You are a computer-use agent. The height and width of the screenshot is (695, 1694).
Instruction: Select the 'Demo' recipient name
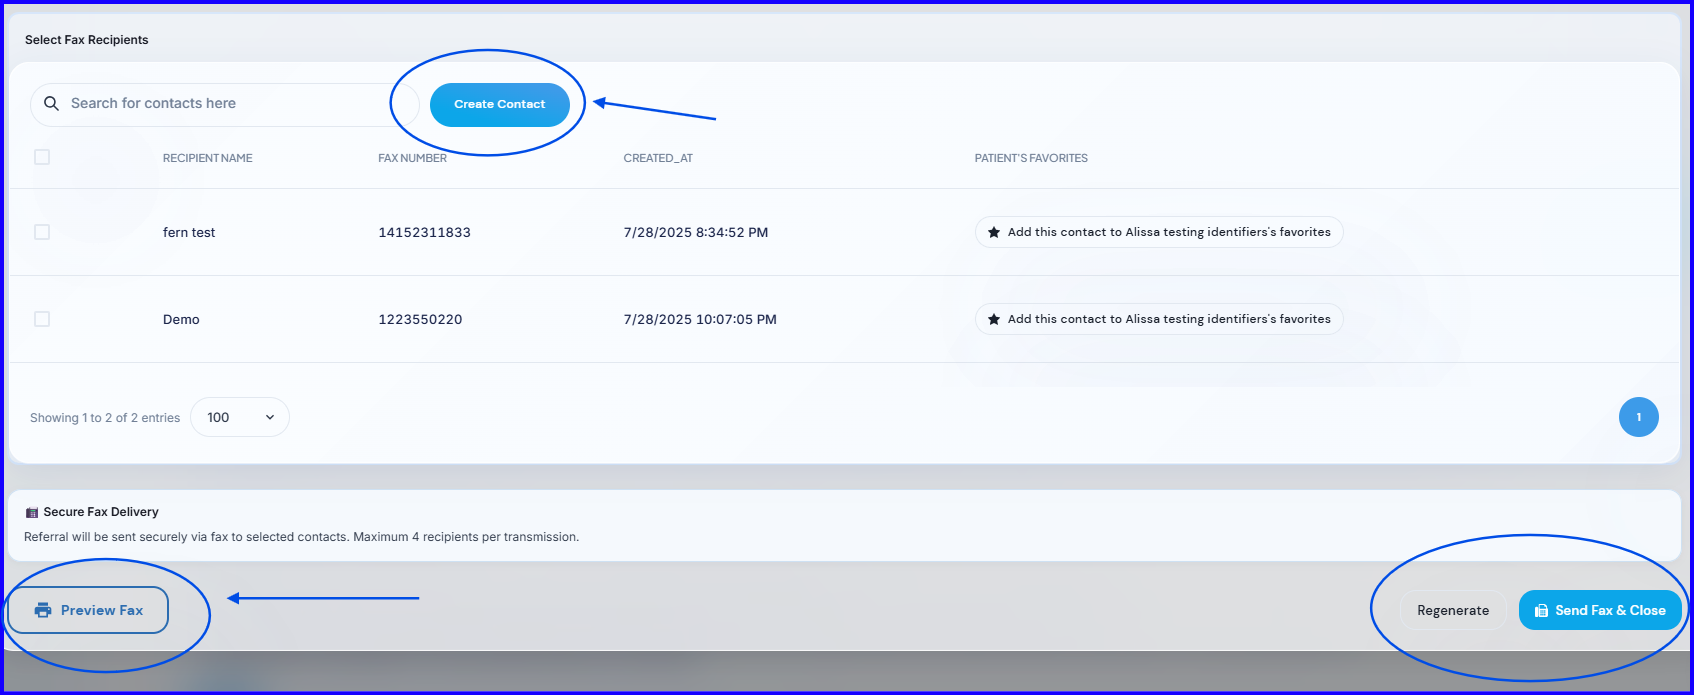(181, 319)
